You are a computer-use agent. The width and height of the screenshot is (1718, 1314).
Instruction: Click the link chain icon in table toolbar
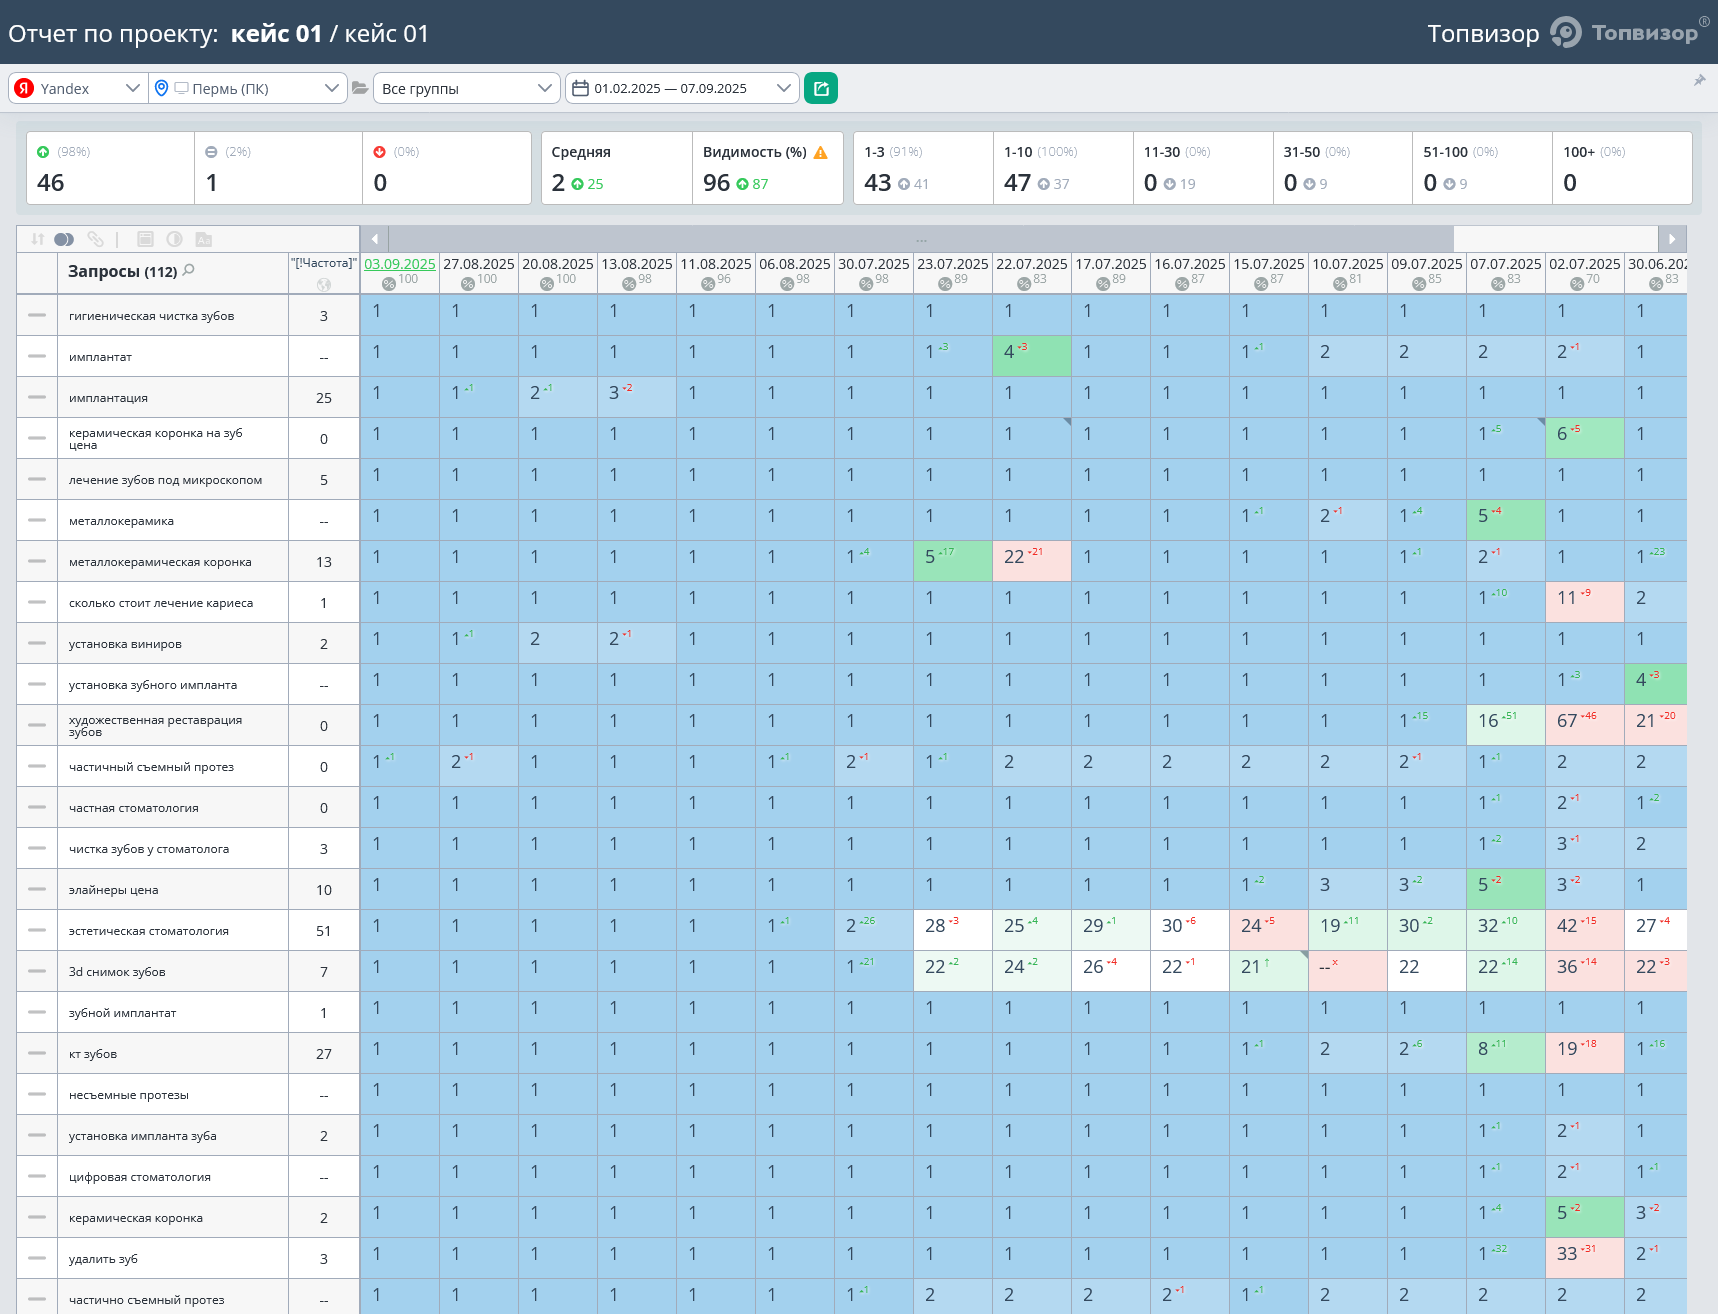(x=95, y=239)
